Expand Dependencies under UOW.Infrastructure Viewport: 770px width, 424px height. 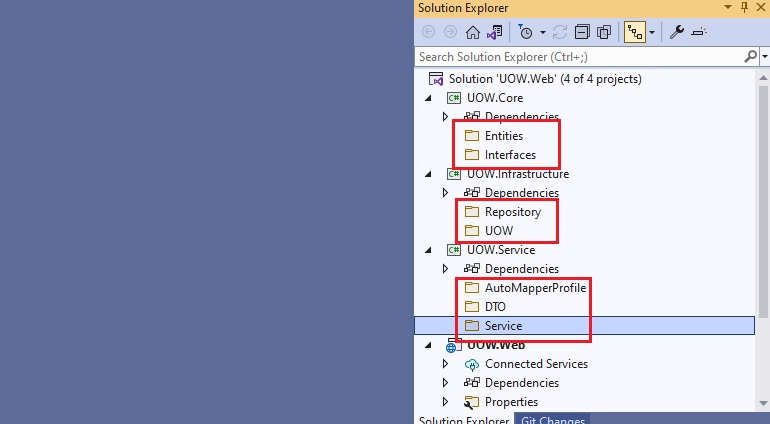pyautogui.click(x=445, y=193)
